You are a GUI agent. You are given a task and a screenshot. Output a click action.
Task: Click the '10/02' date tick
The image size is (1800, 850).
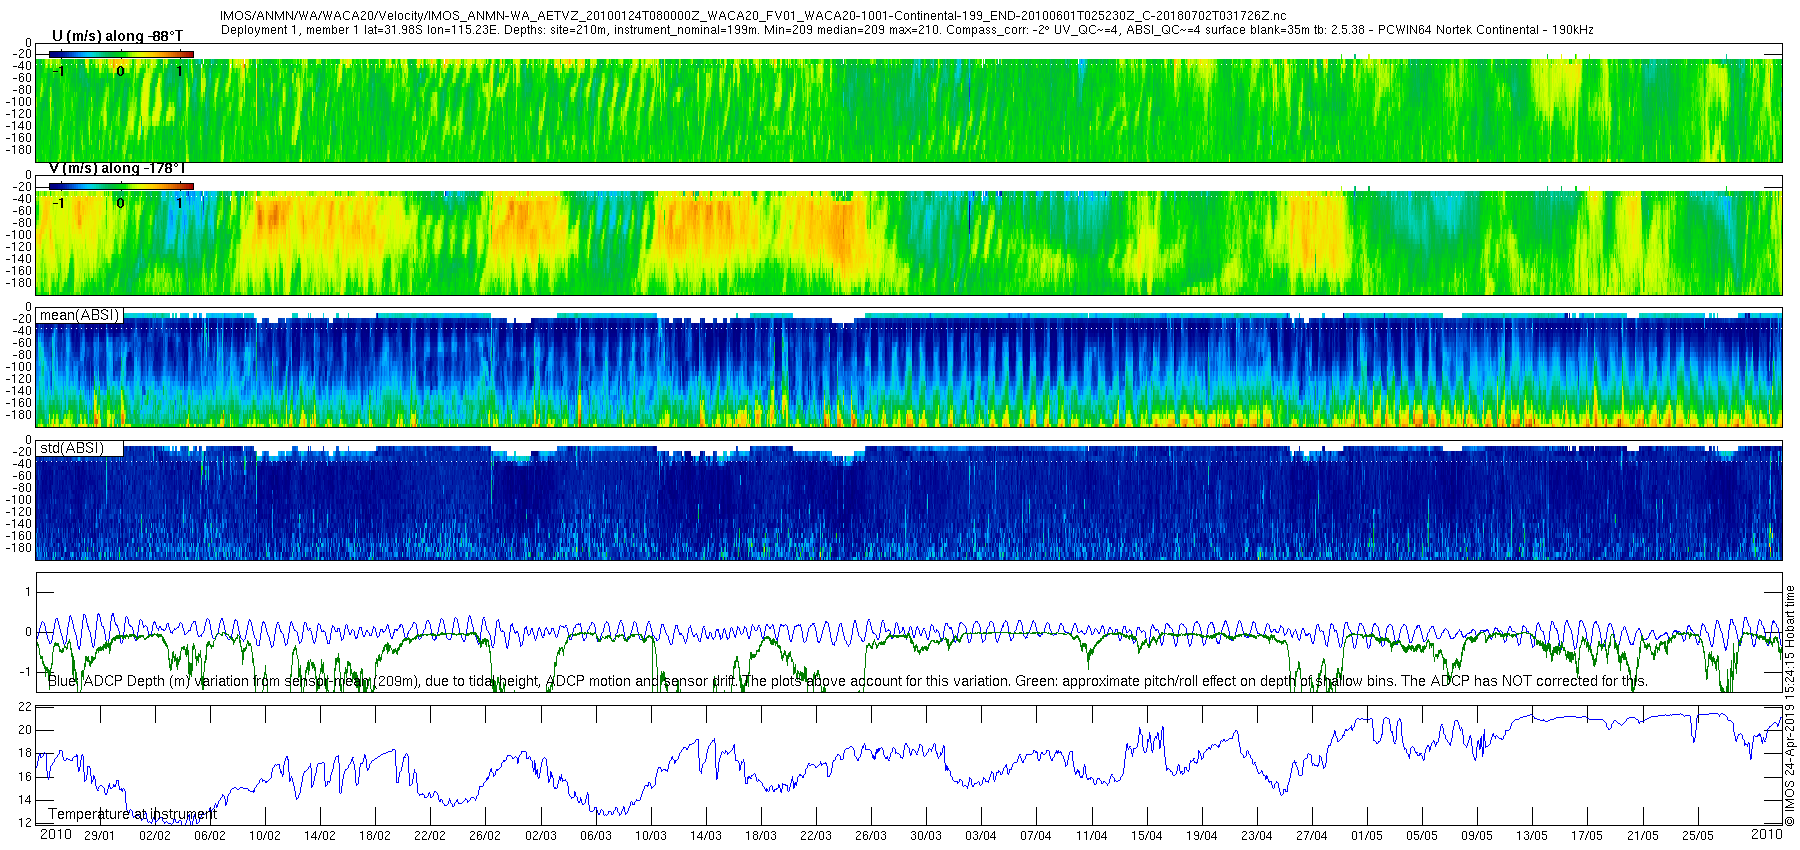264,836
